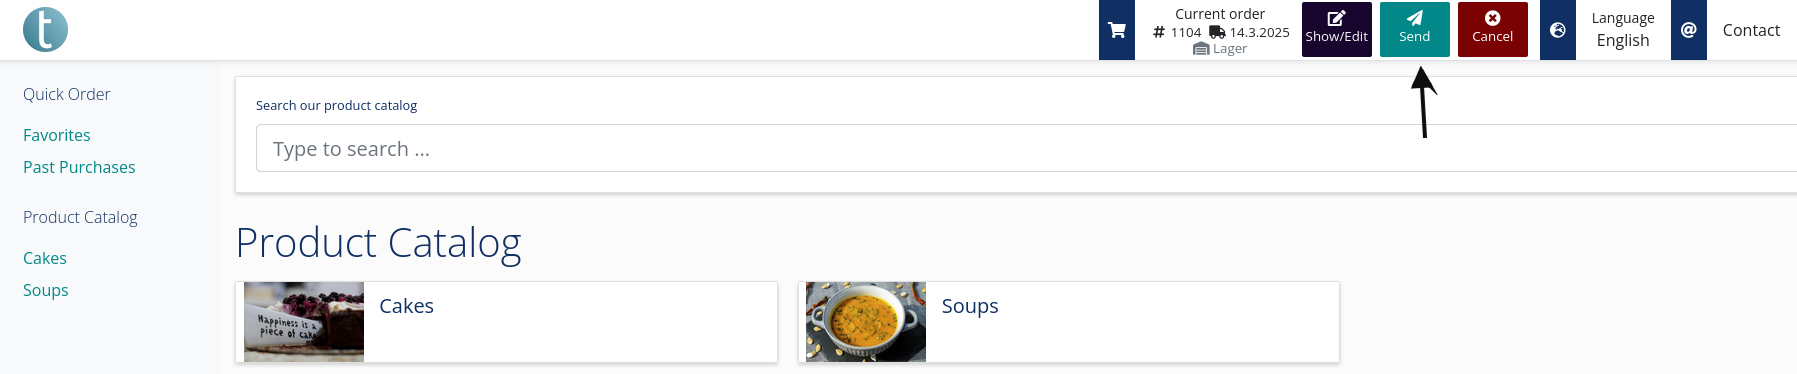Click the shopping cart icon
Image resolution: width=1797 pixels, height=374 pixels.
(1116, 30)
